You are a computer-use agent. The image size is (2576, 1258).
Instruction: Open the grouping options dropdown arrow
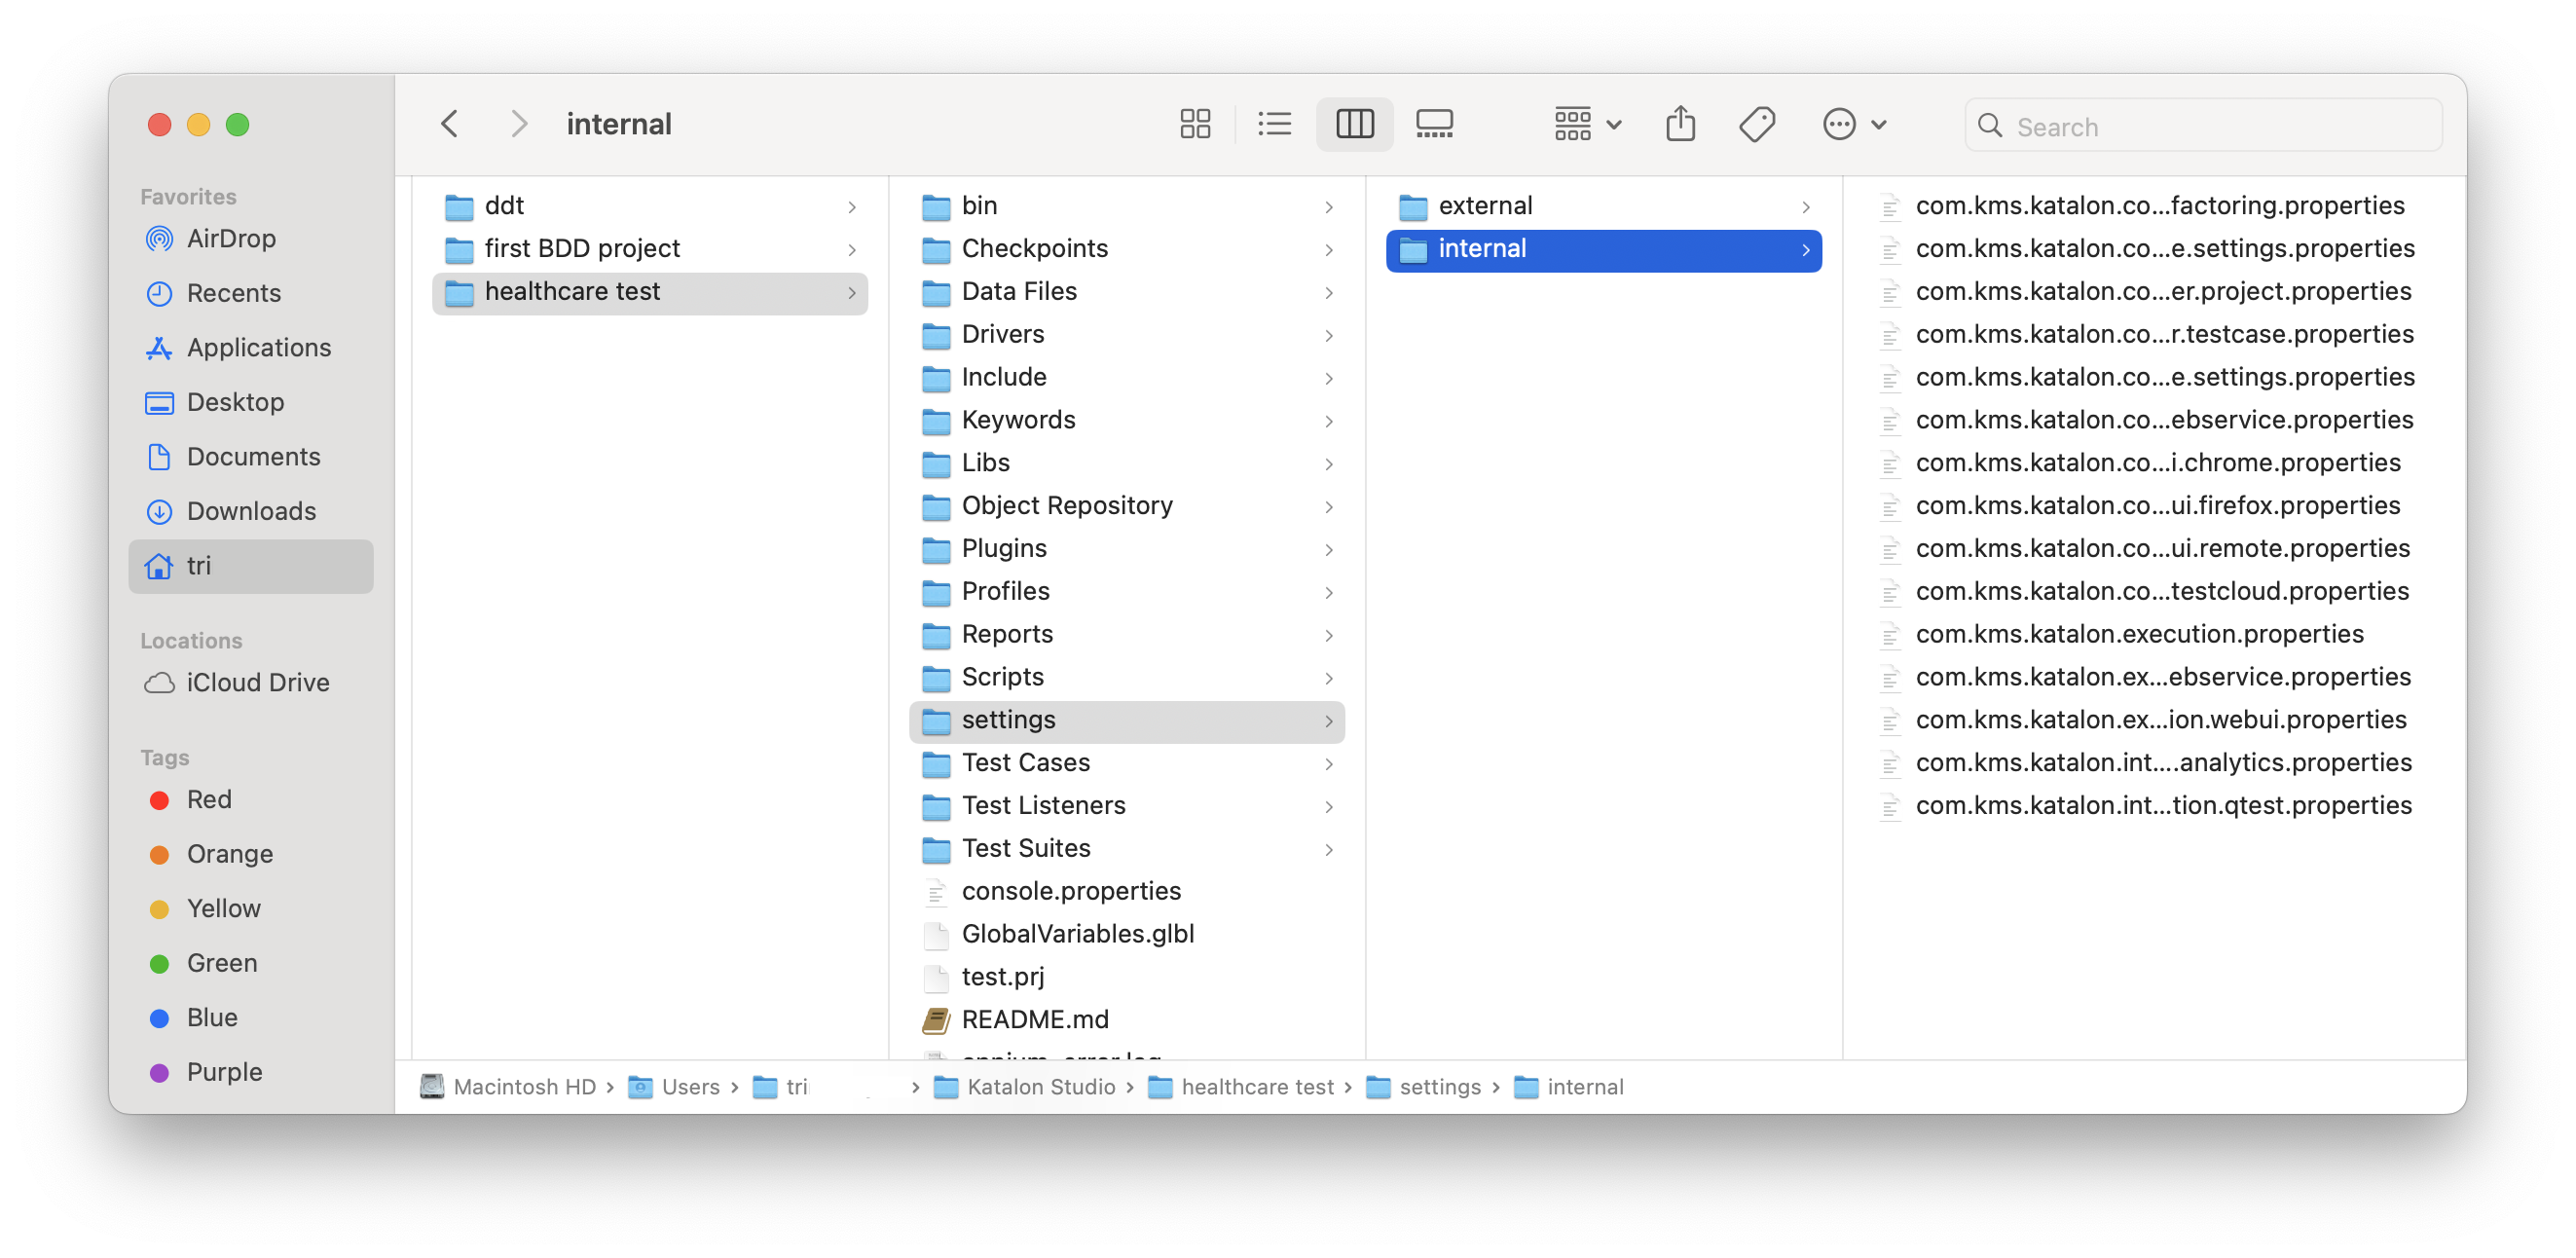tap(1613, 124)
